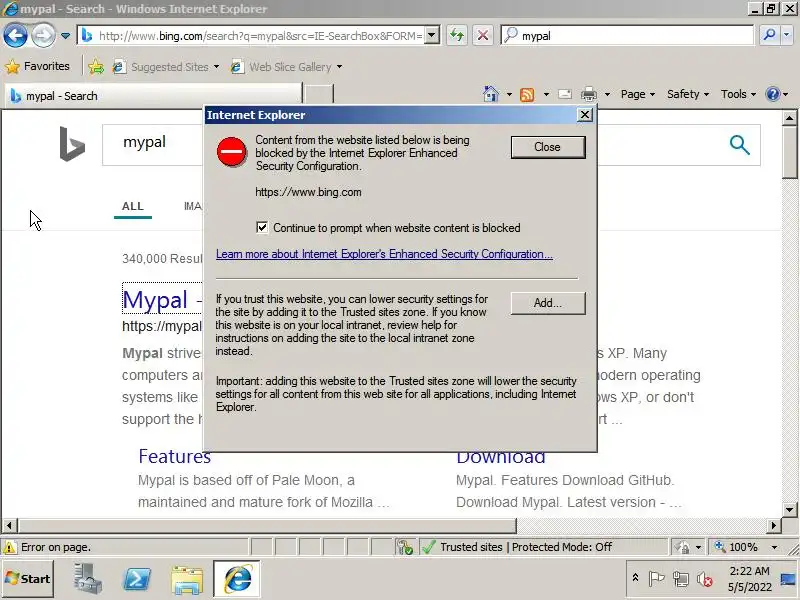Viewport: 800px width, 600px height.
Task: Click the privacy lock status bar icon
Action: [683, 547]
